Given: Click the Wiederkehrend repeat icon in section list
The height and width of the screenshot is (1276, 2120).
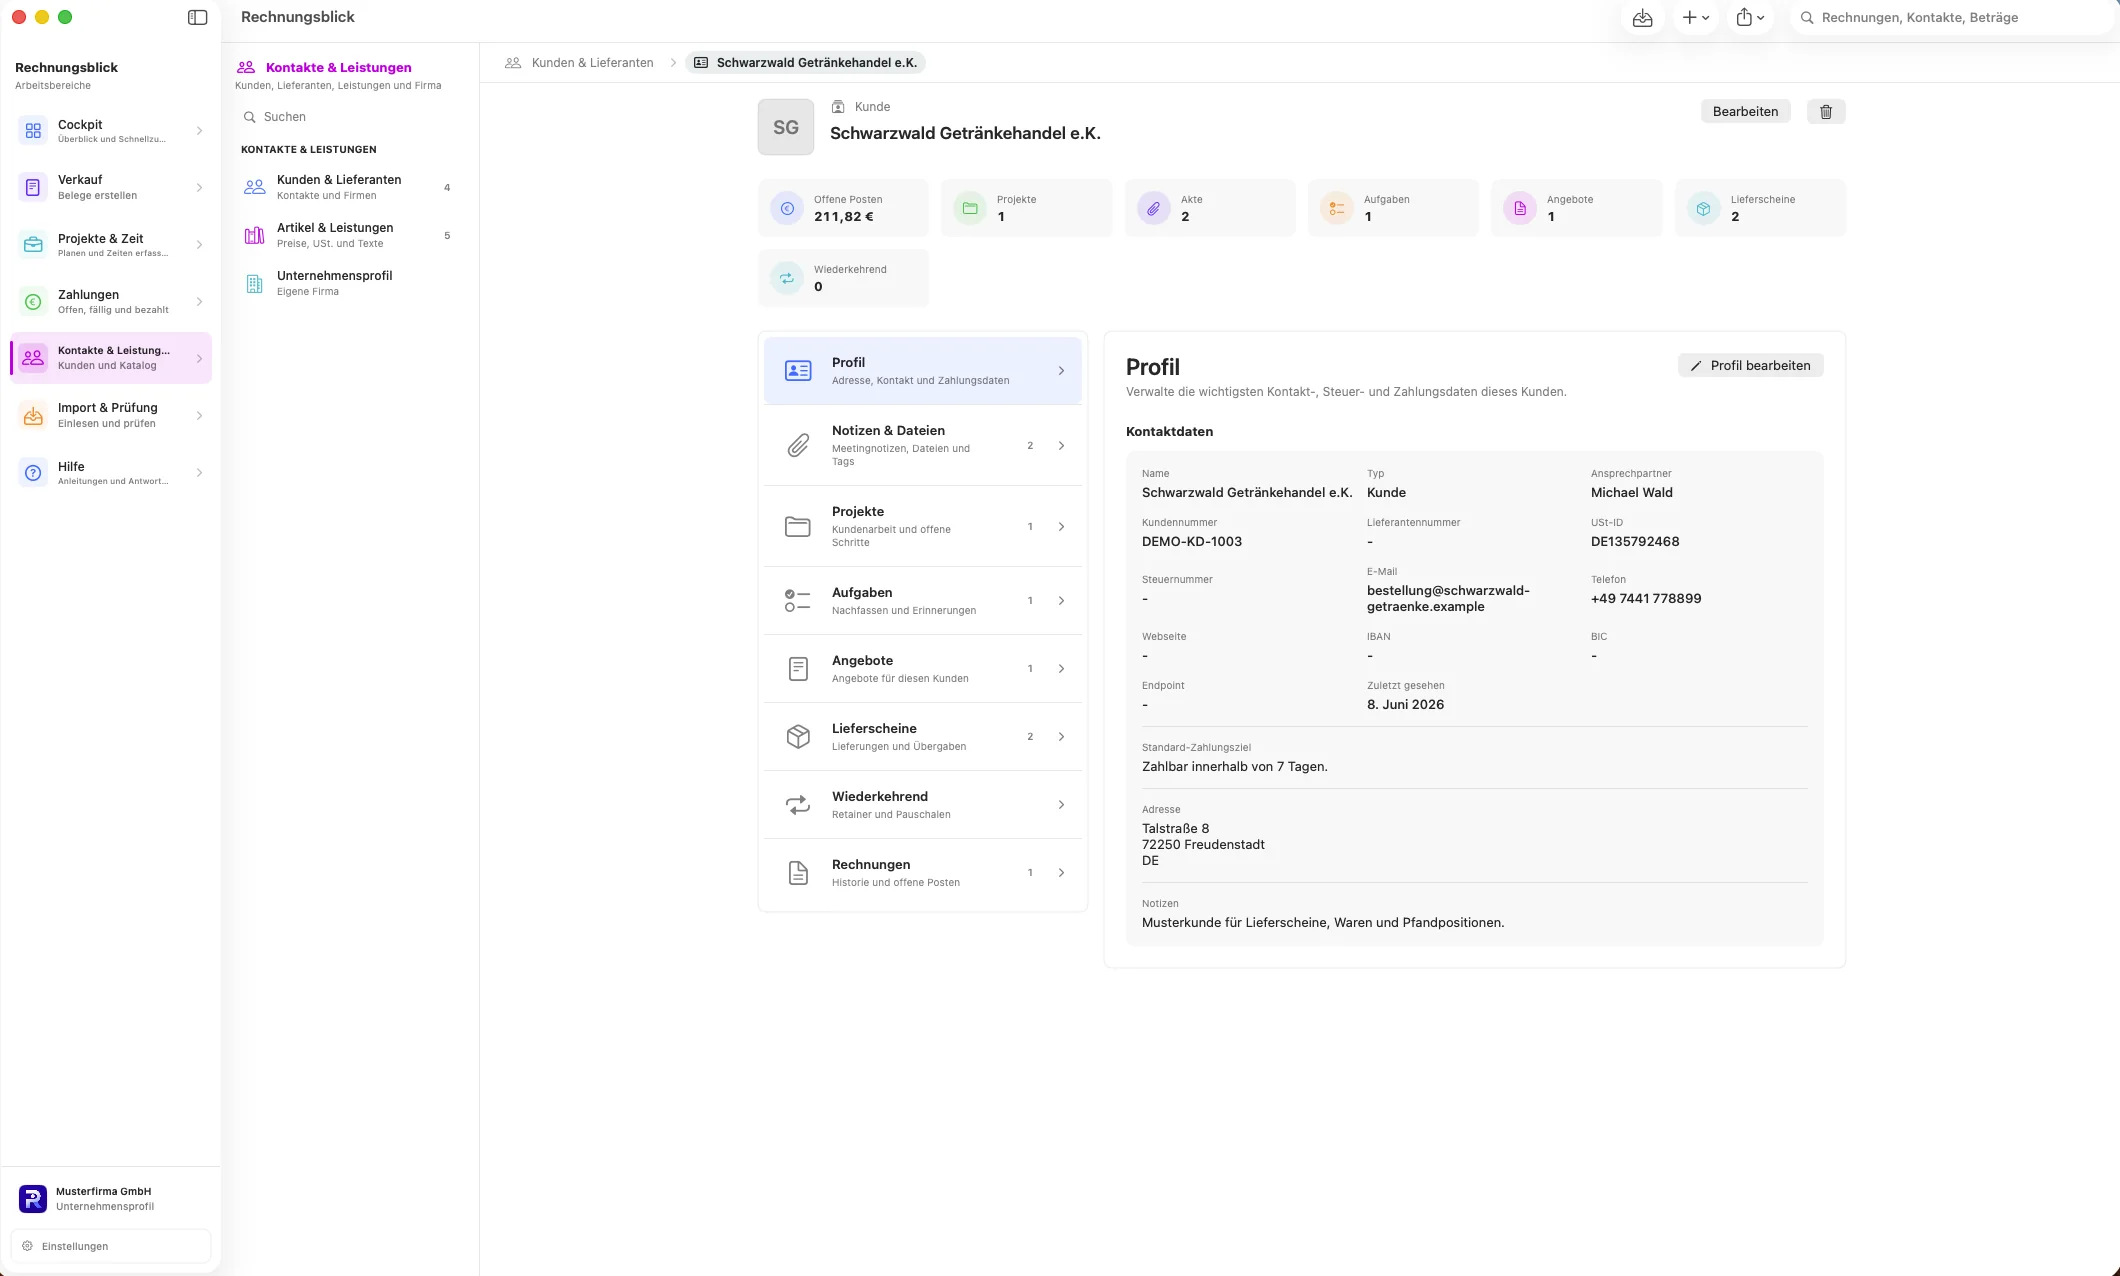Looking at the screenshot, I should pyautogui.click(x=798, y=805).
